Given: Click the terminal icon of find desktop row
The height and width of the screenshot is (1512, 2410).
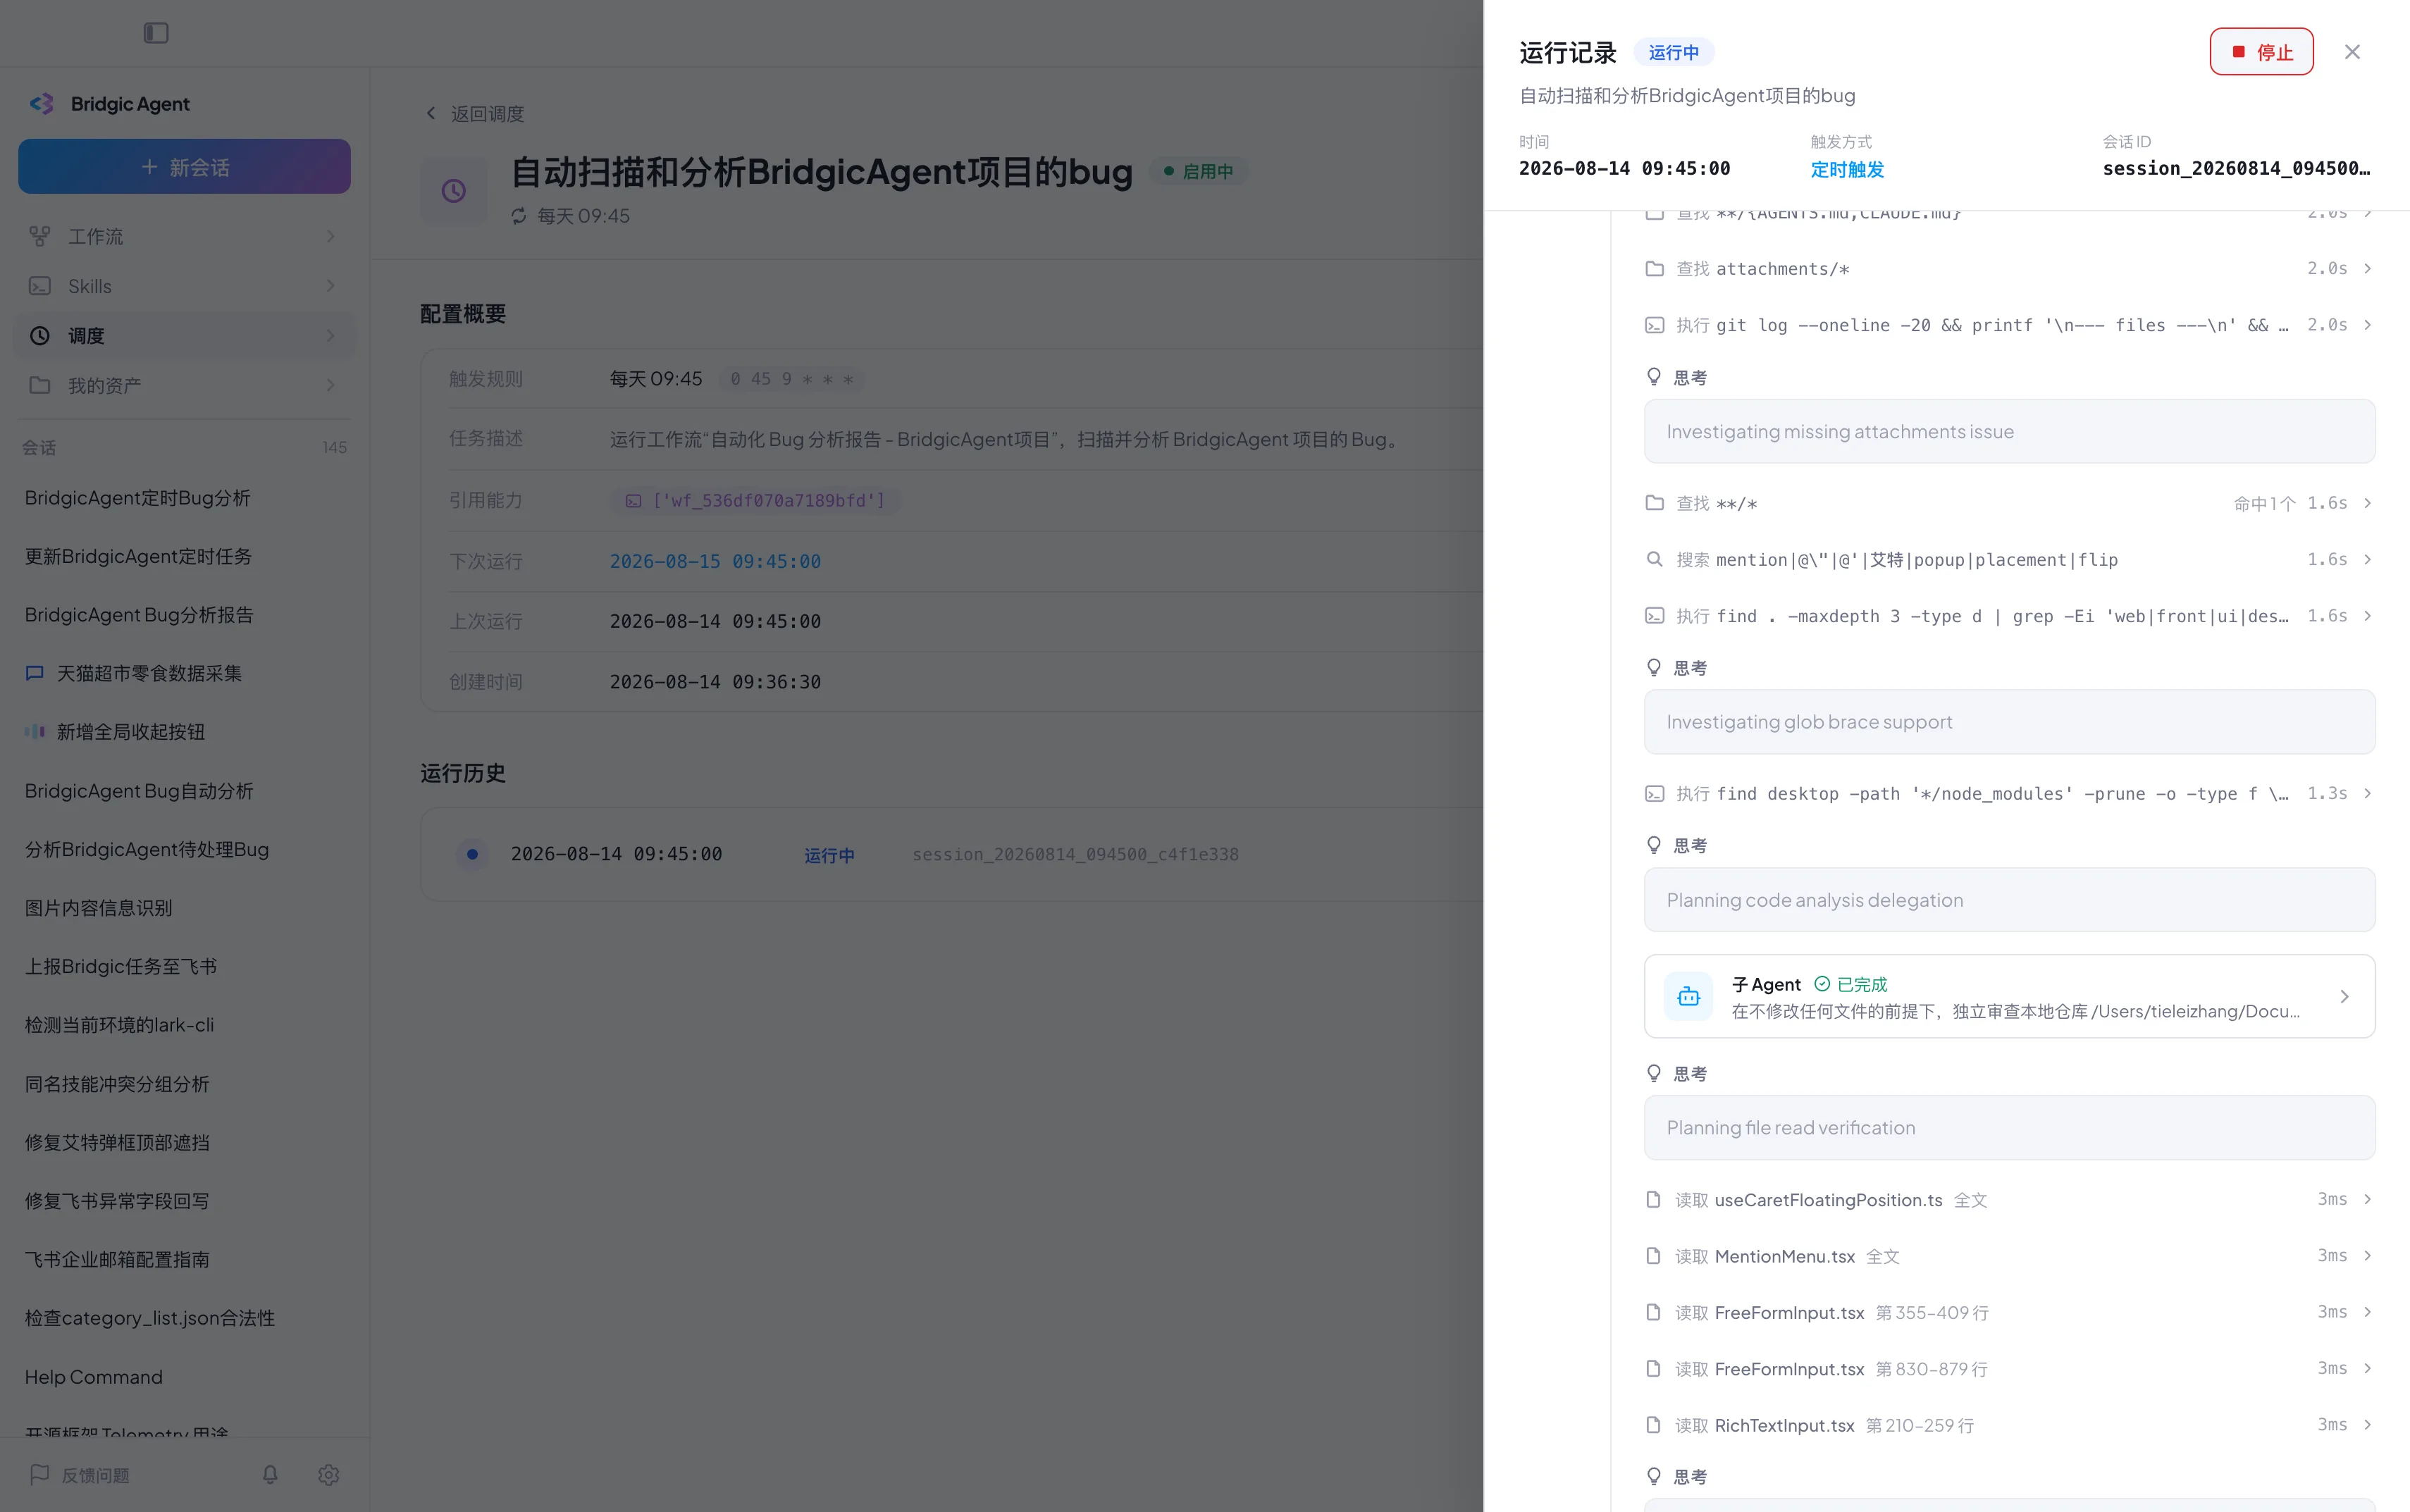Looking at the screenshot, I should tap(1655, 793).
